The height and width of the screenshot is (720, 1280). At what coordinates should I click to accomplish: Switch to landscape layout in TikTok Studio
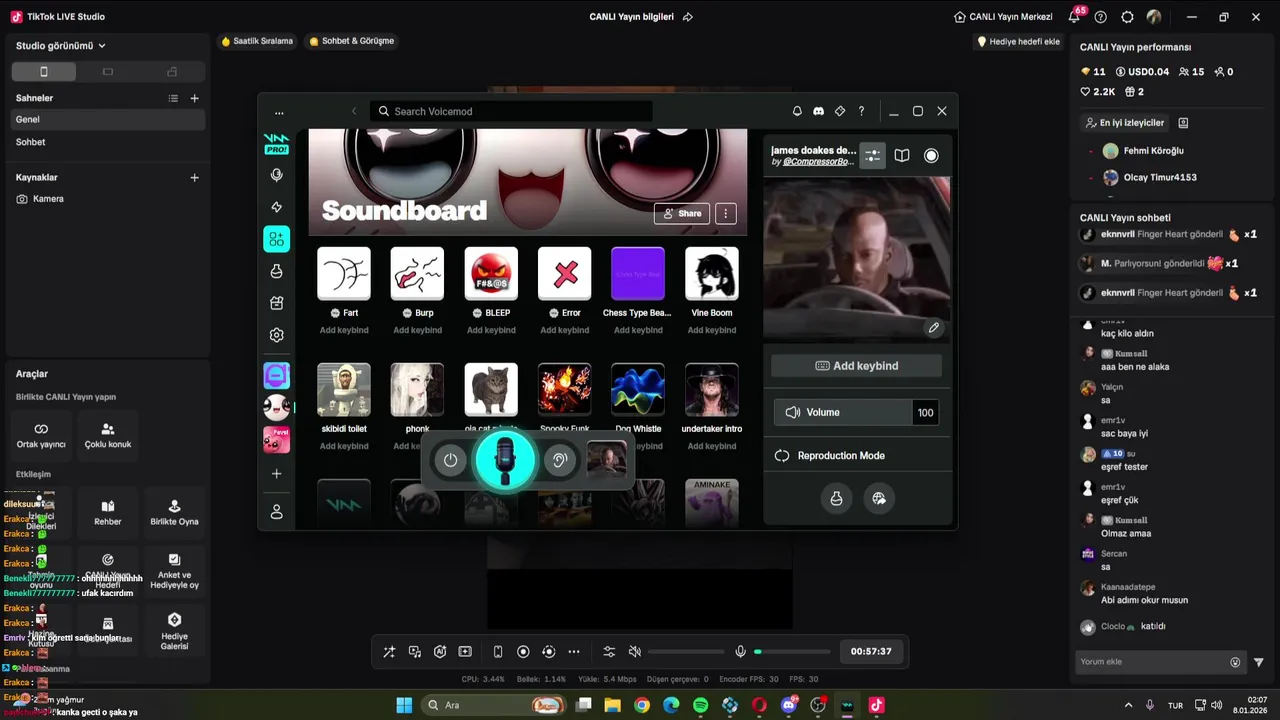(x=108, y=71)
